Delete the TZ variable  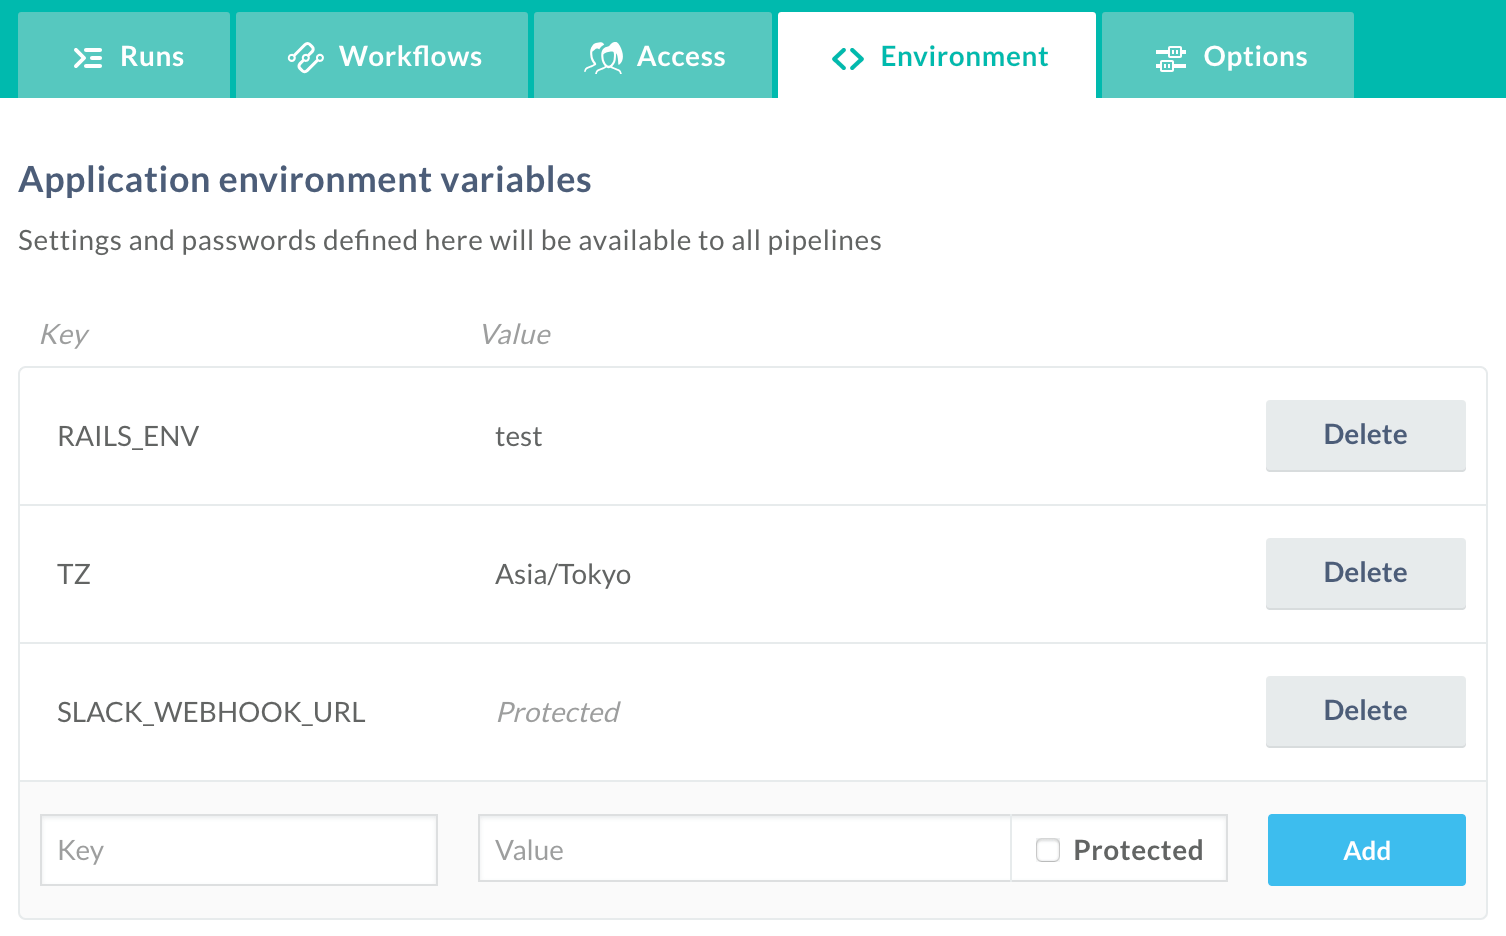1366,573
